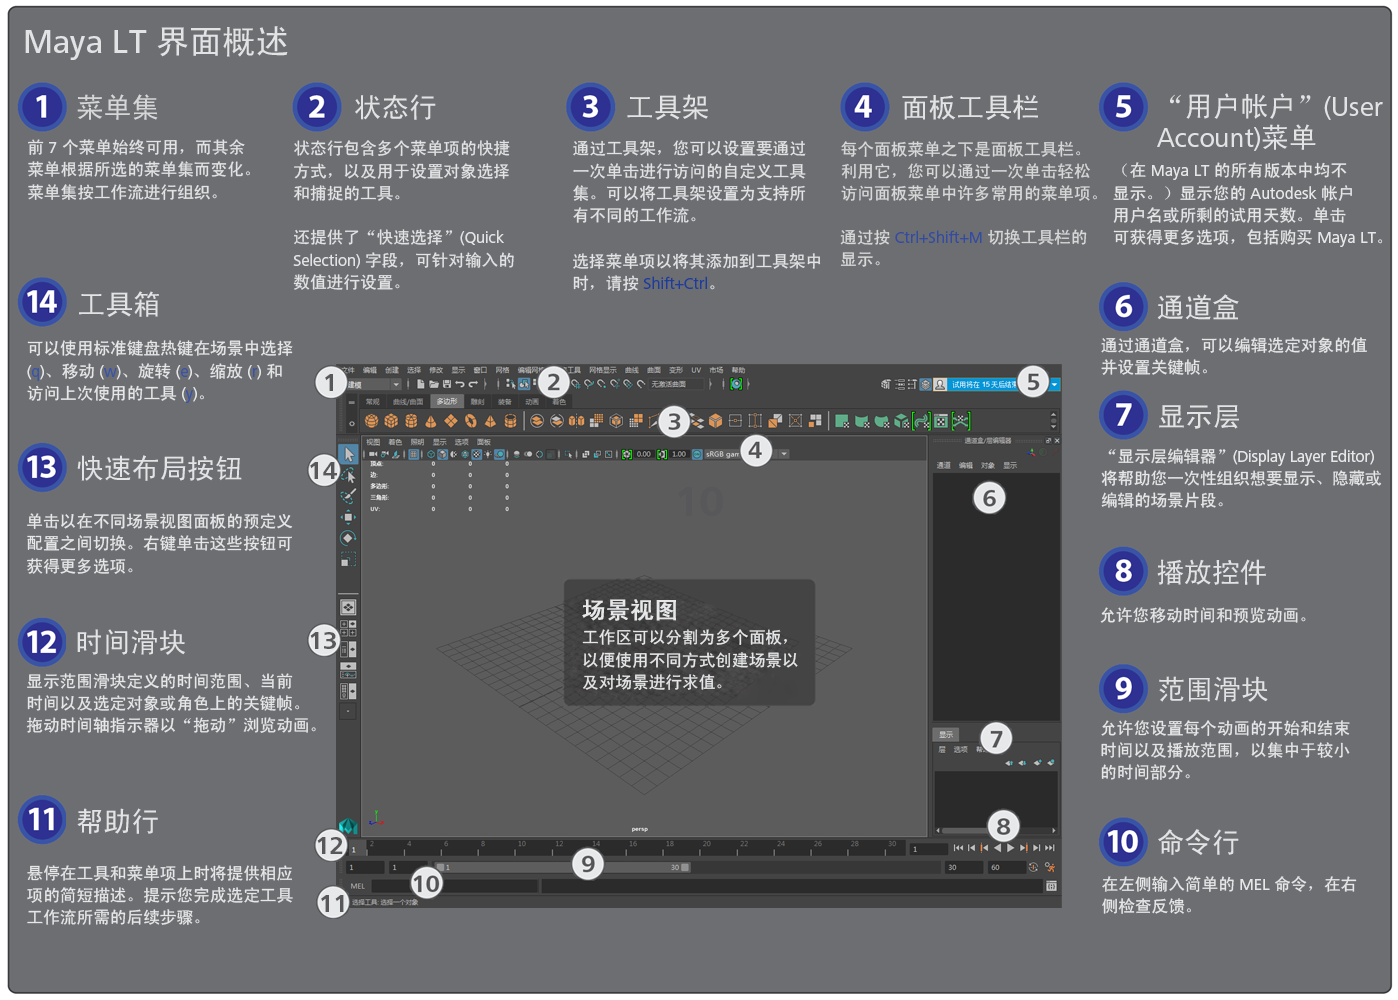Open the Help menu in main menu bar

[738, 370]
